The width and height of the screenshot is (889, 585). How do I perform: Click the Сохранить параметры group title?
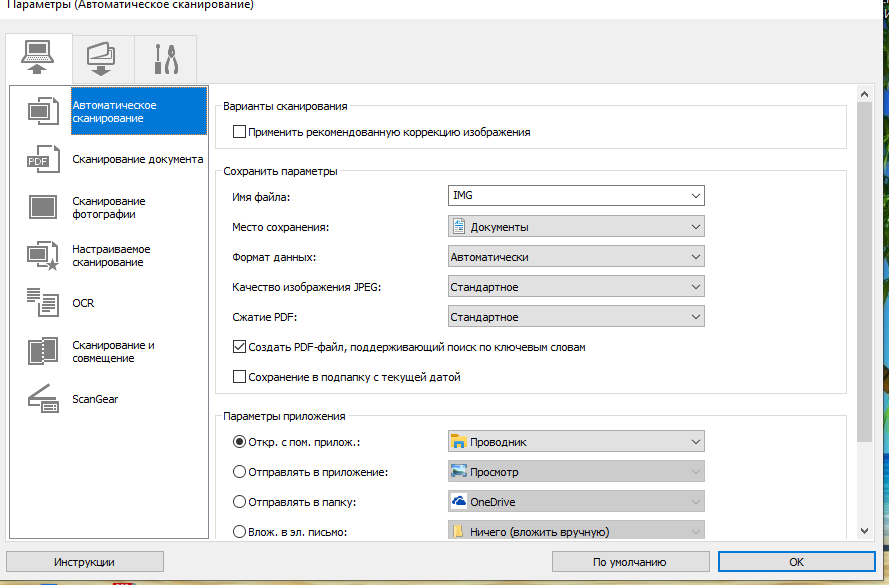pyautogui.click(x=280, y=171)
